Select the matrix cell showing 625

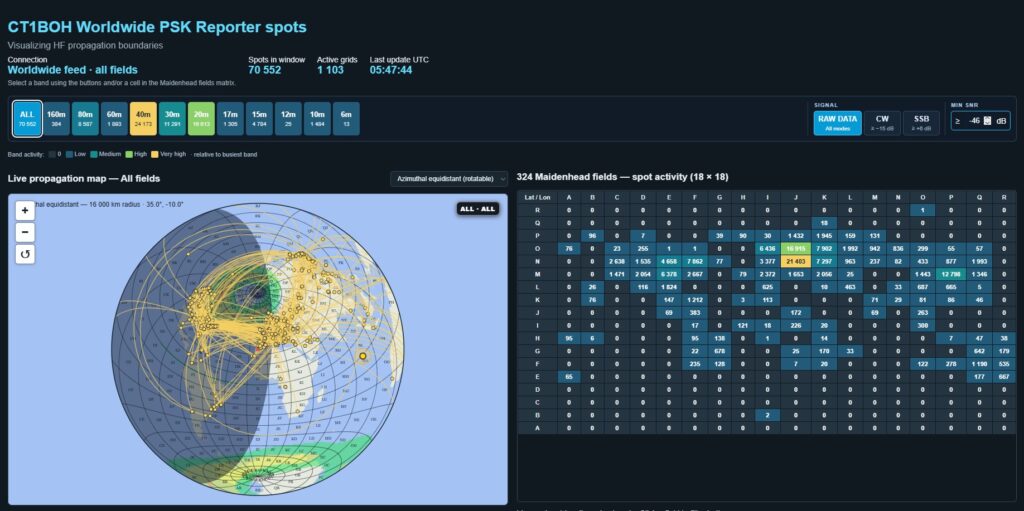click(767, 287)
